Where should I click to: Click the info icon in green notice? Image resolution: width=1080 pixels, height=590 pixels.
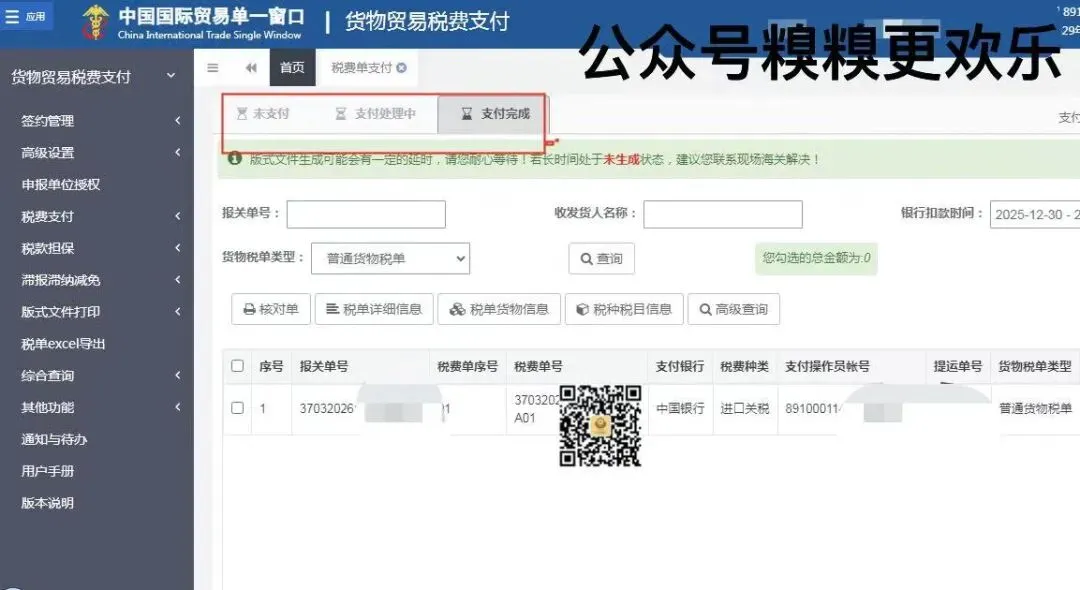[x=235, y=158]
